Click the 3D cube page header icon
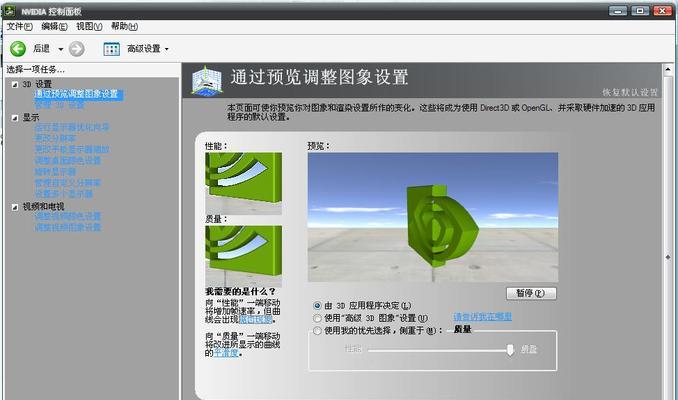This screenshot has height=400, width=678. [207, 80]
